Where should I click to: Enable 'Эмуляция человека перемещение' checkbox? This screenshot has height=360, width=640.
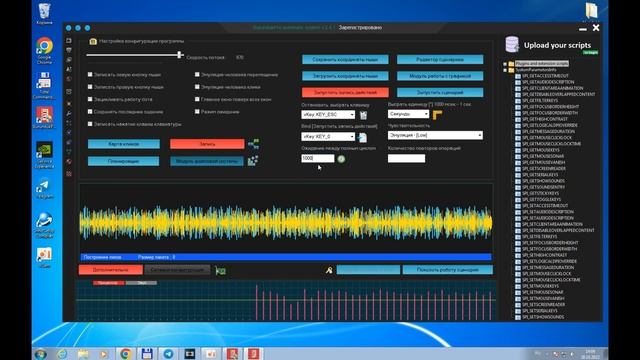[x=197, y=75]
